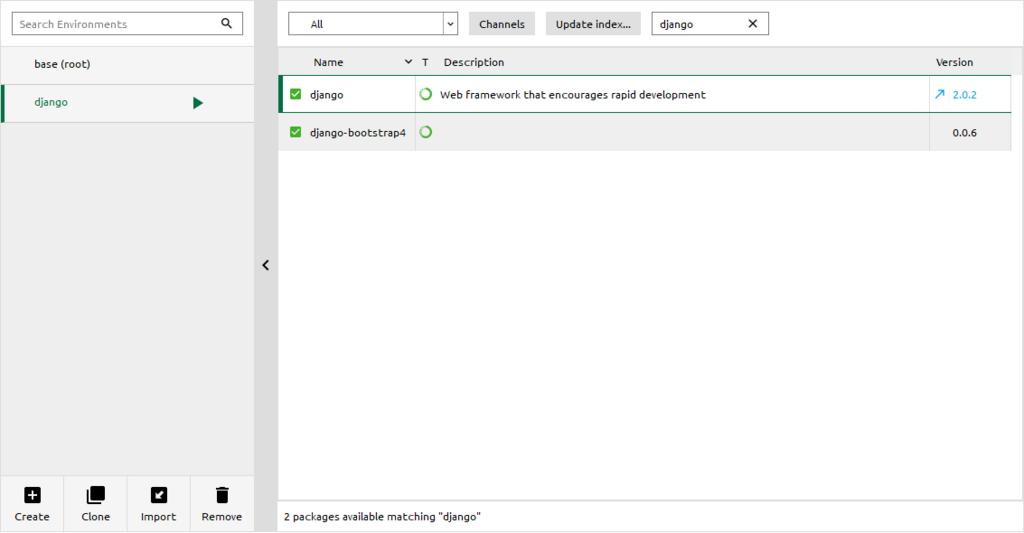
Task: Click version 0.0.6 of django-bootstrap4
Action: point(965,133)
